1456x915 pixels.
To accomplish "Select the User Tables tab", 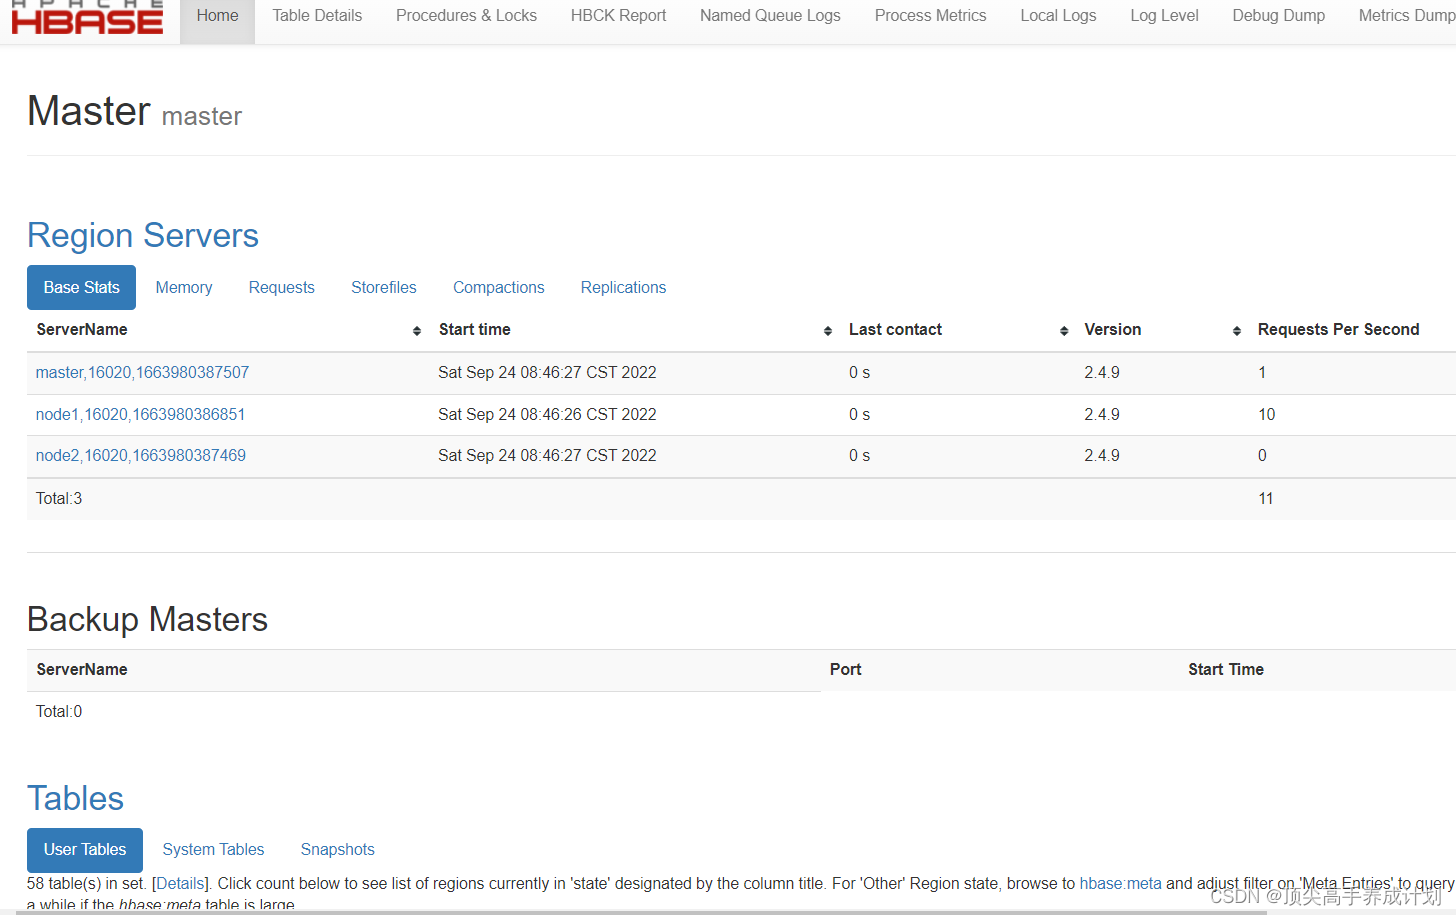I will point(85,849).
